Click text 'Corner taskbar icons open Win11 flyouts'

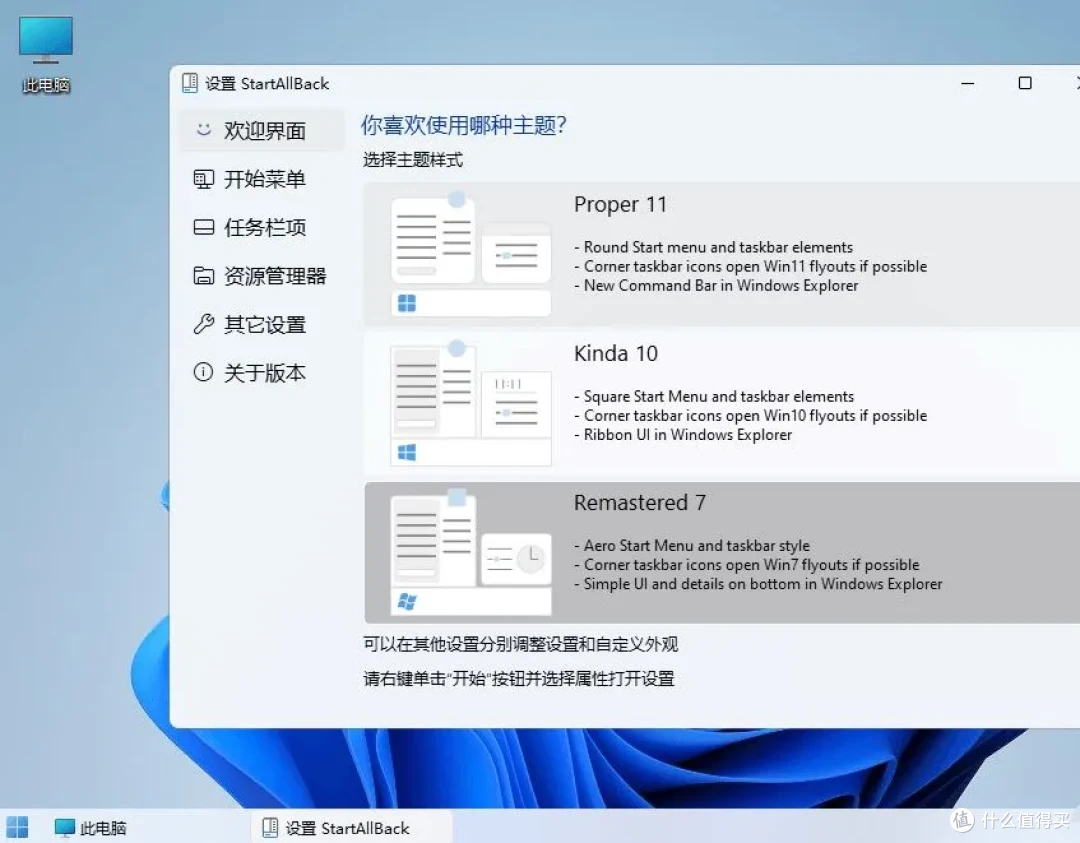coord(709,267)
